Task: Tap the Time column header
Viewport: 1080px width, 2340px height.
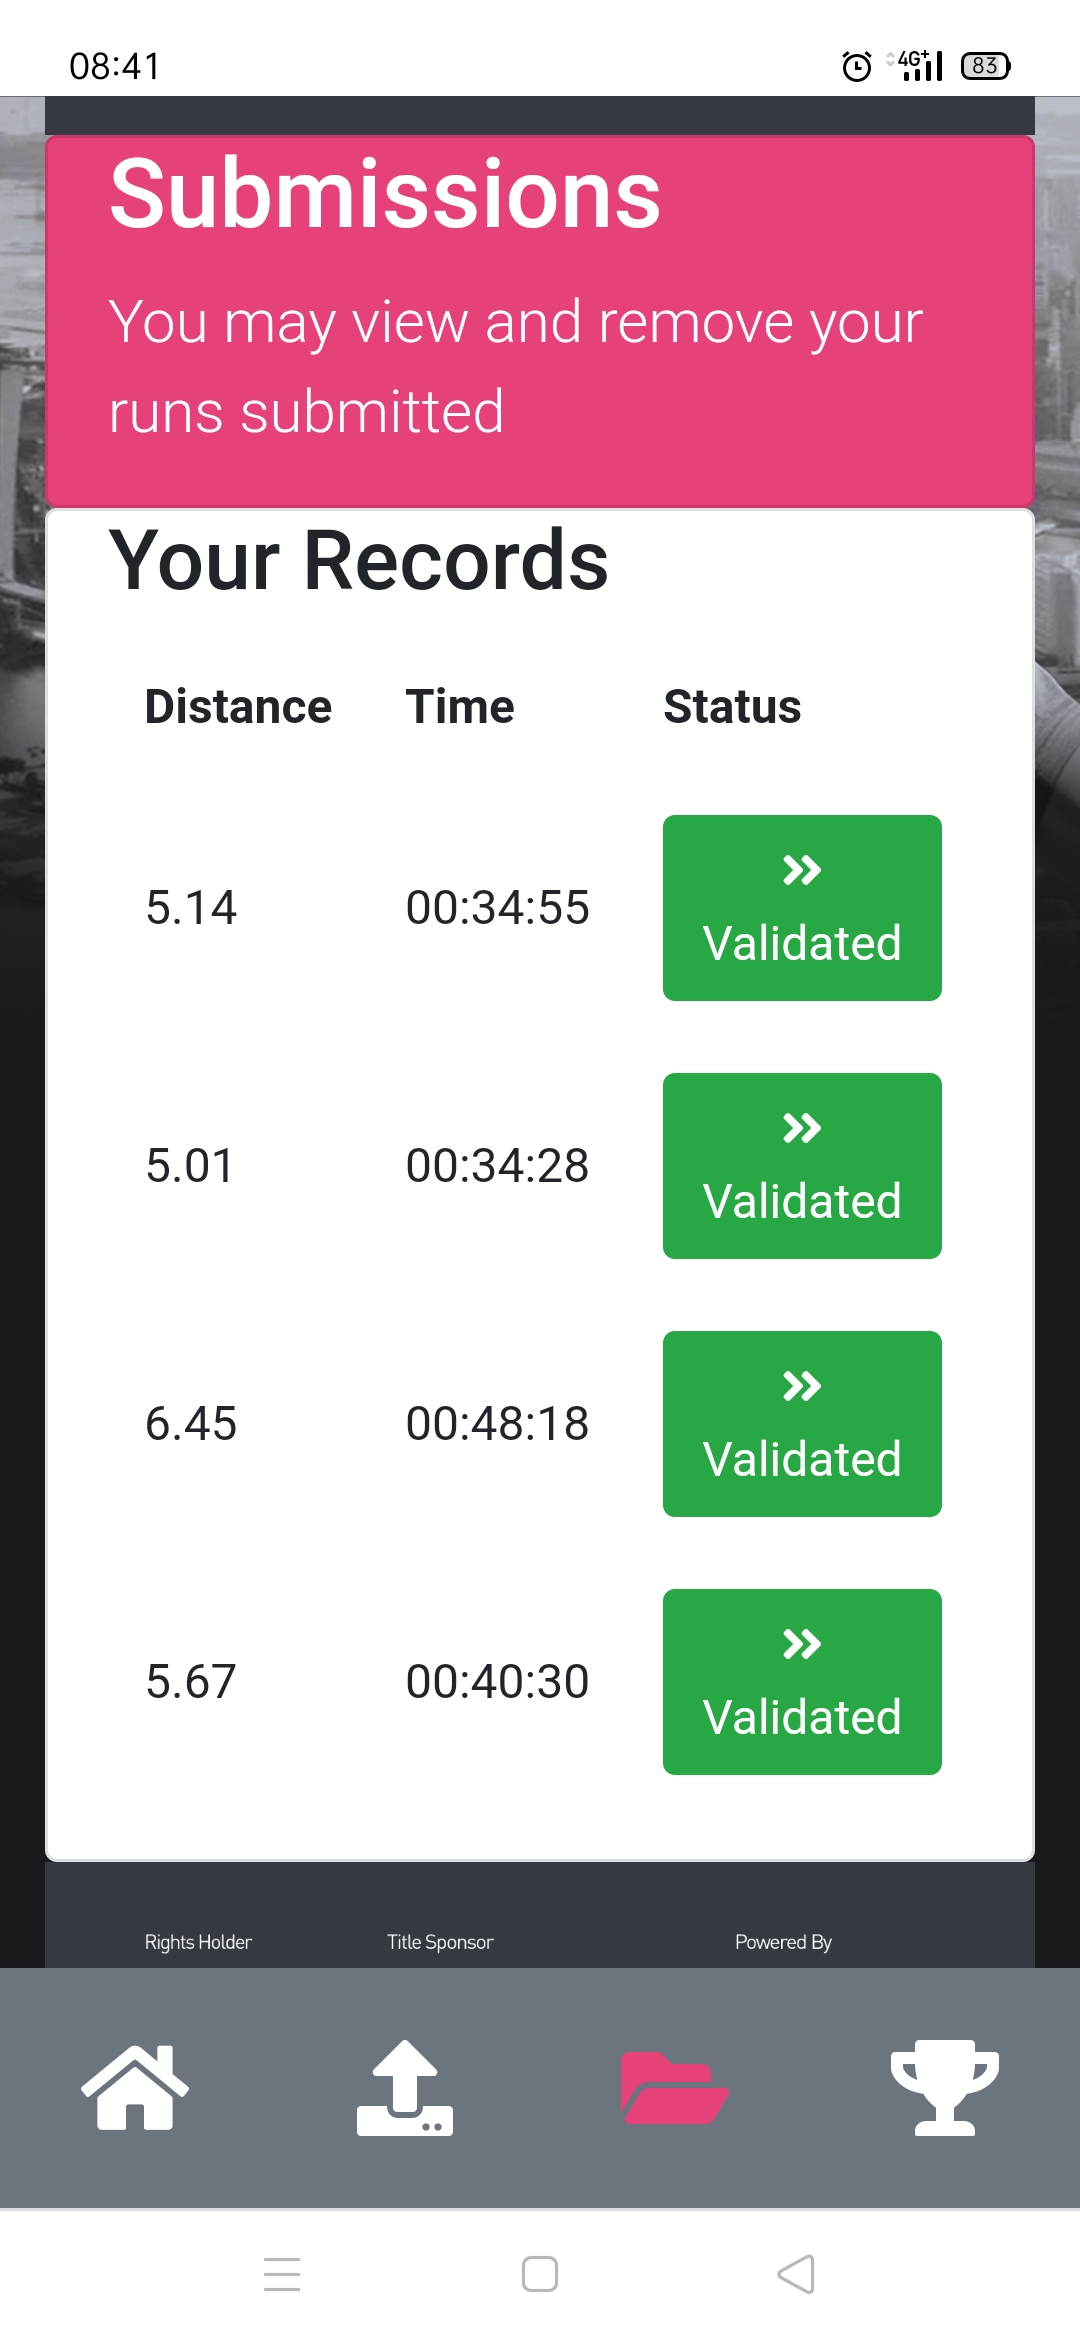Action: (x=460, y=707)
